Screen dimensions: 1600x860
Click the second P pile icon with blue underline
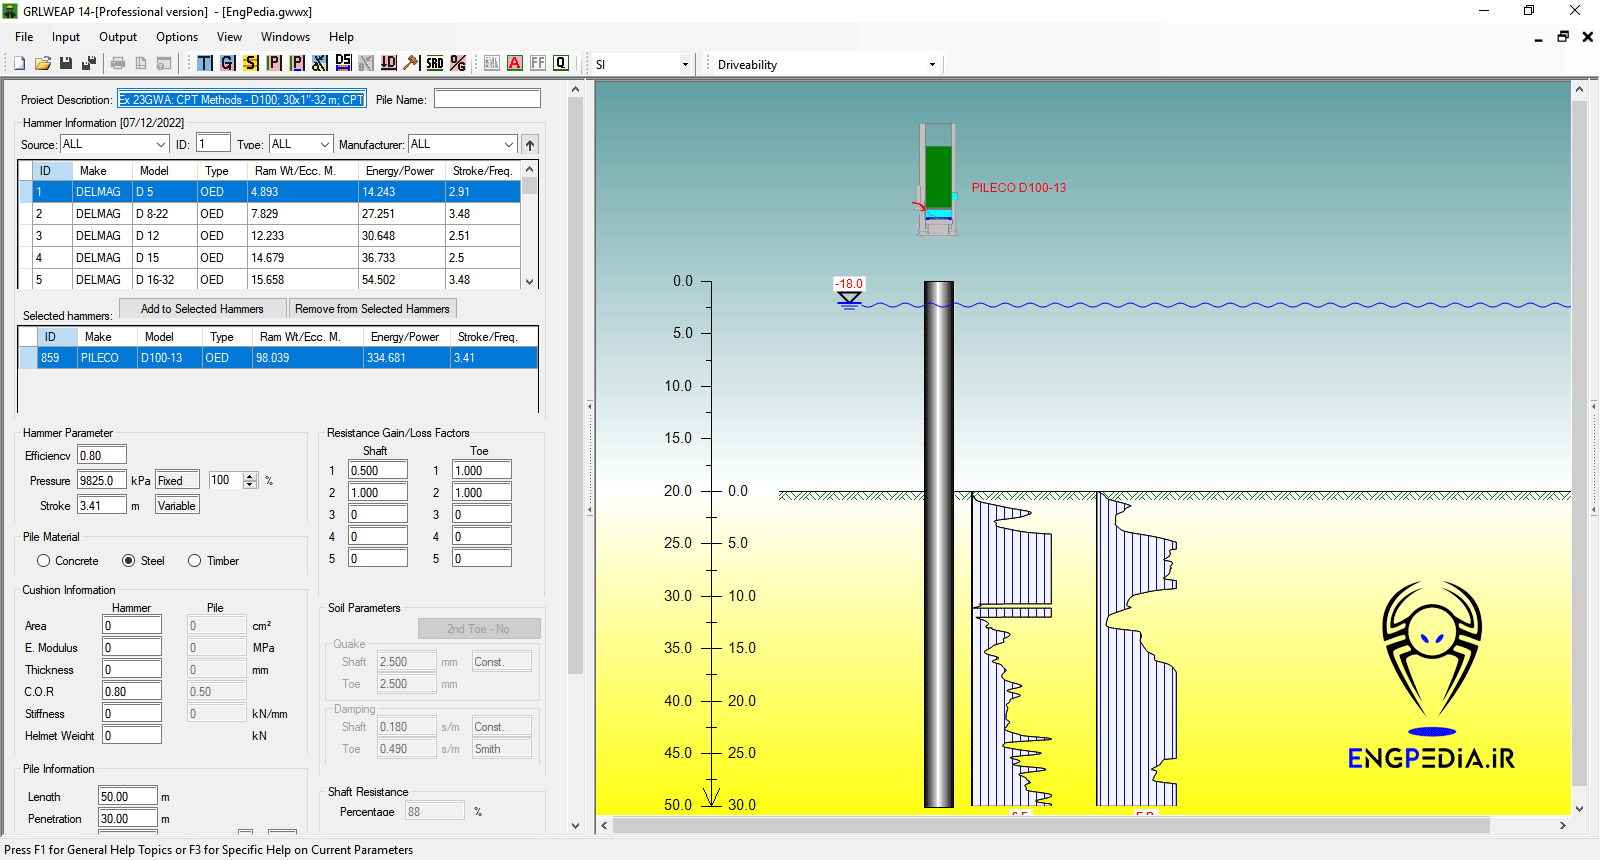(297, 63)
